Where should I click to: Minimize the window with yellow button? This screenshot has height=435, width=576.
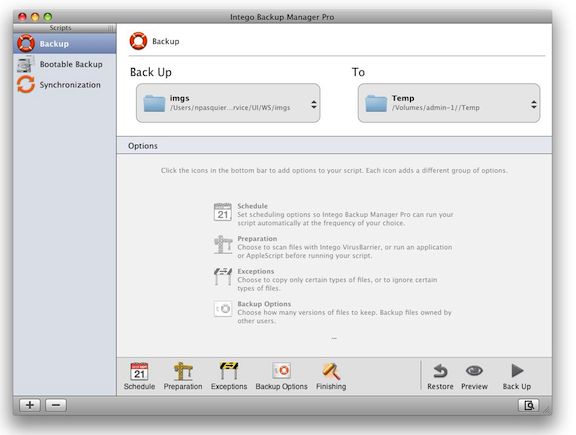click(35, 17)
